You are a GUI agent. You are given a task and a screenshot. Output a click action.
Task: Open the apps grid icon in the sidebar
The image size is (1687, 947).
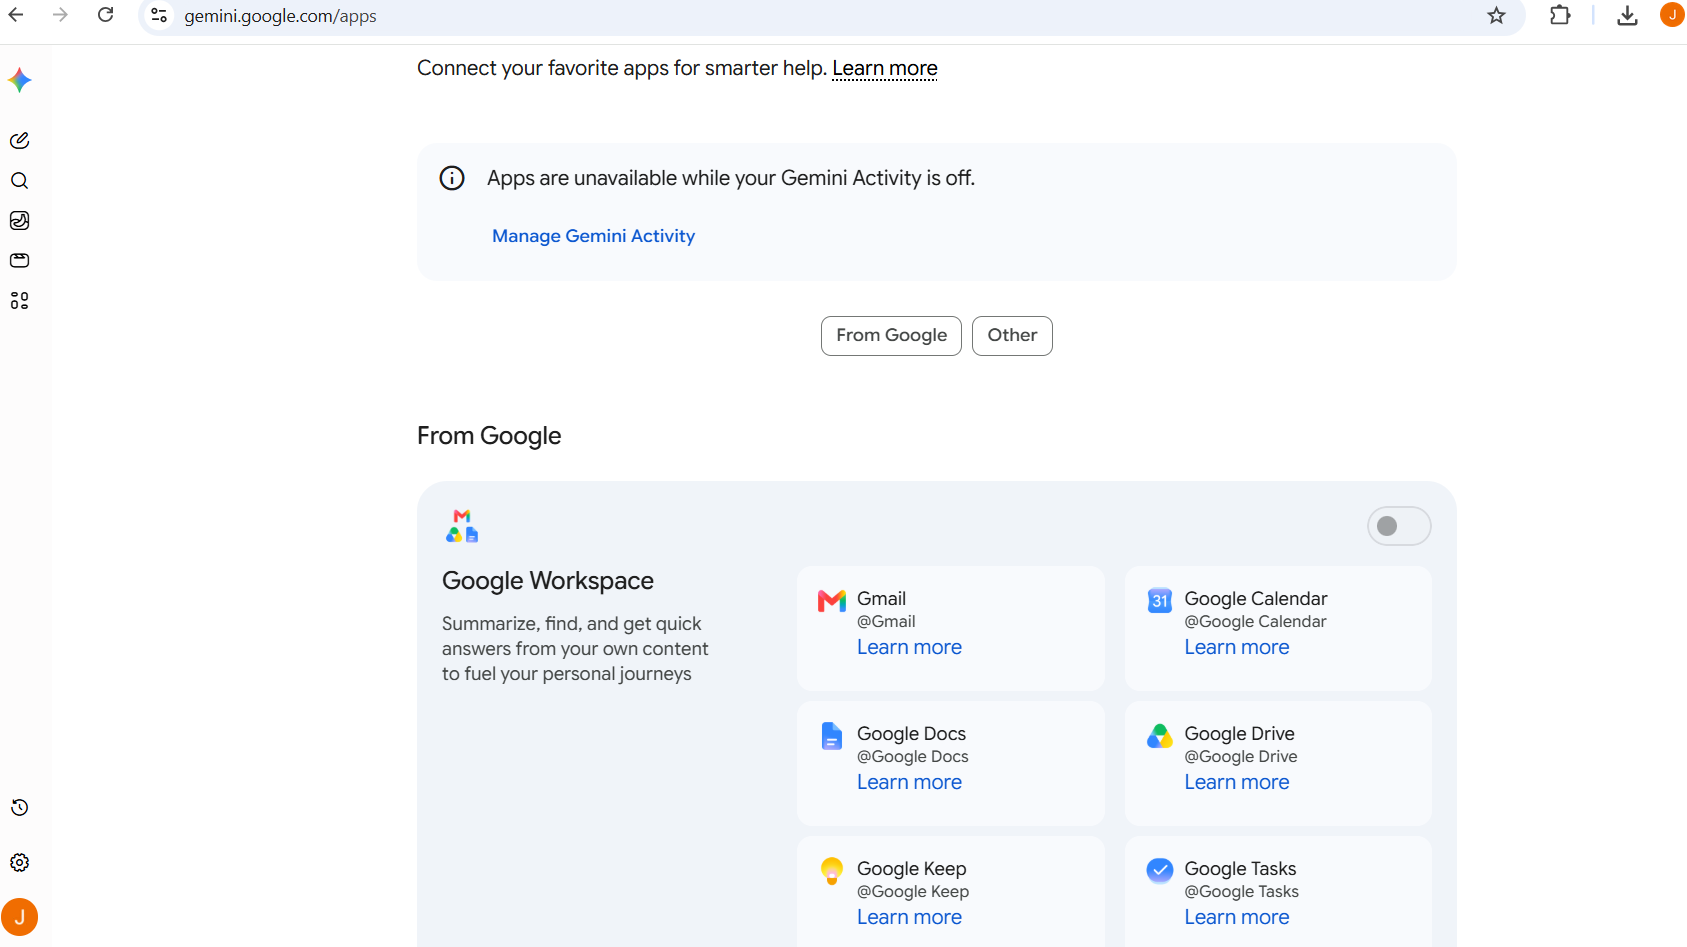(20, 301)
